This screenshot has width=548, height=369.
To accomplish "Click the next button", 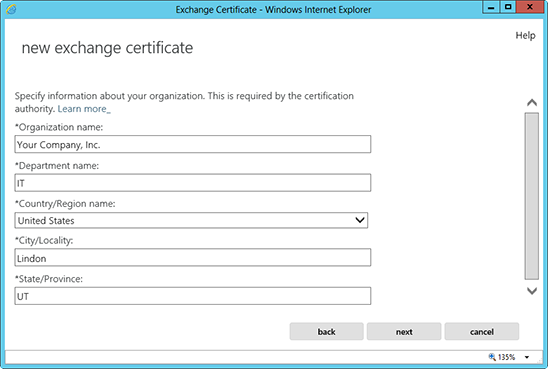I will point(404,331).
